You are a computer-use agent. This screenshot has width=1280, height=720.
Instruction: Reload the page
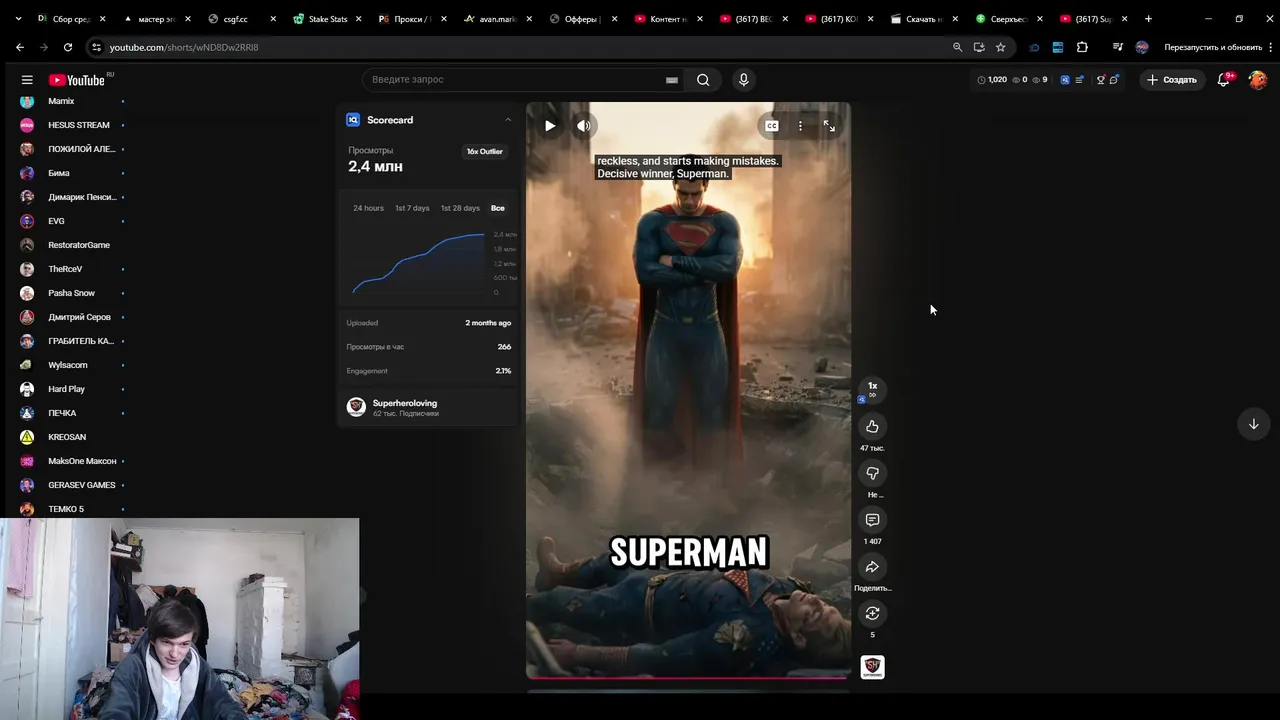(67, 47)
